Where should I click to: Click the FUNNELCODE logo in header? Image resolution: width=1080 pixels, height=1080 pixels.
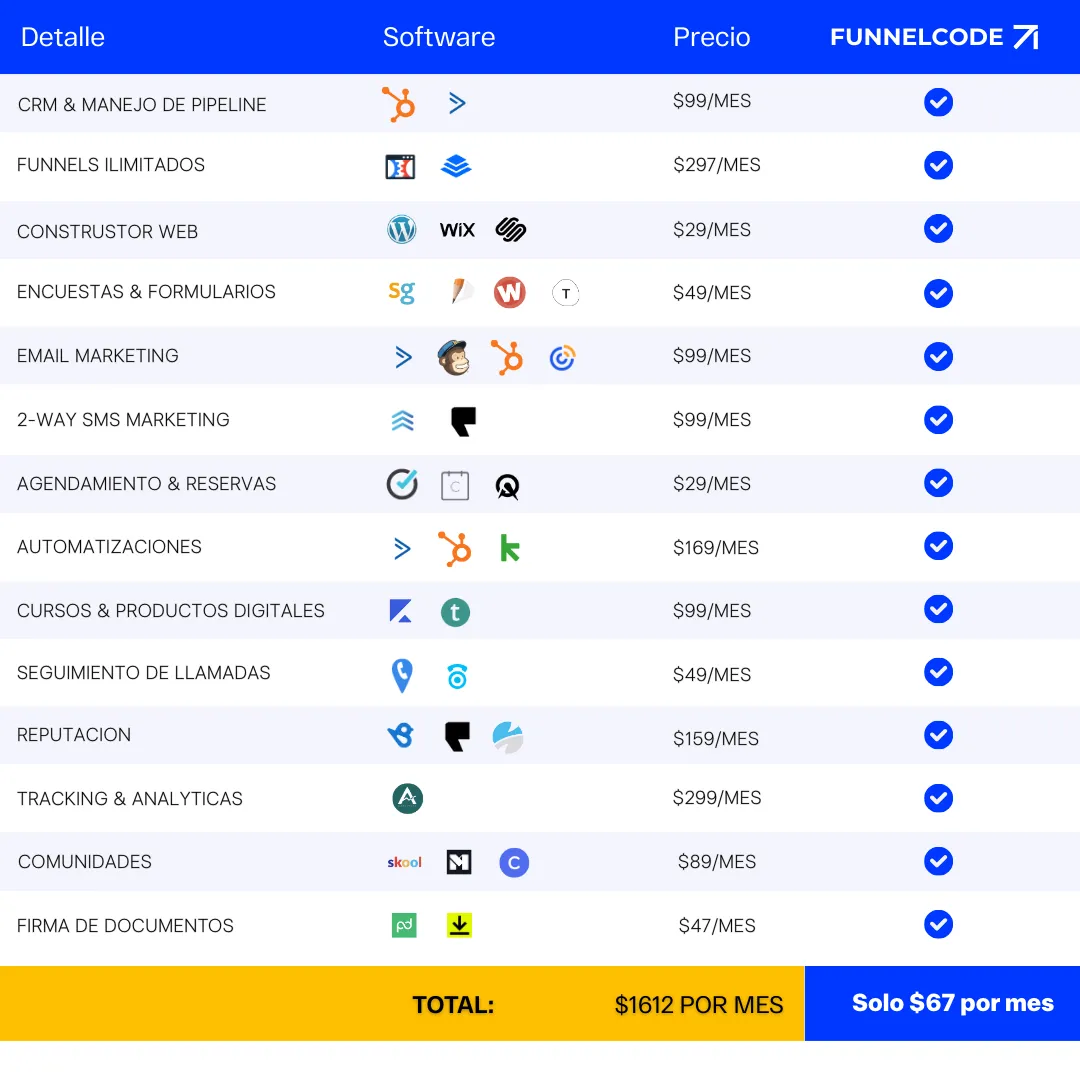934,37
